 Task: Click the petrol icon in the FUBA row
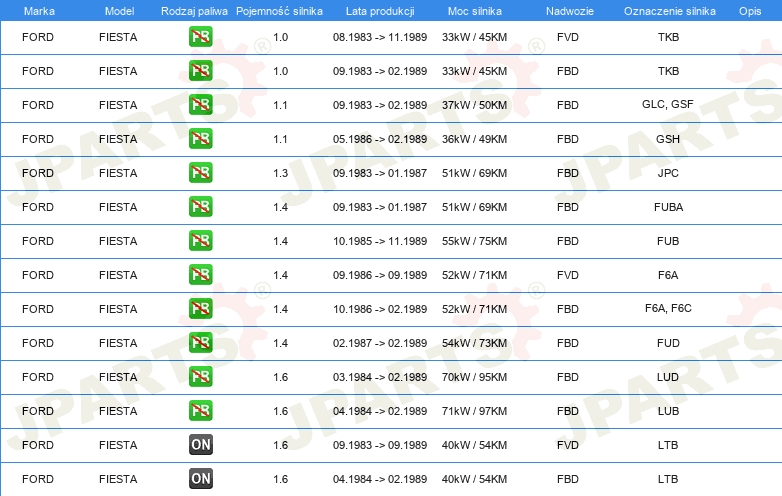200,207
